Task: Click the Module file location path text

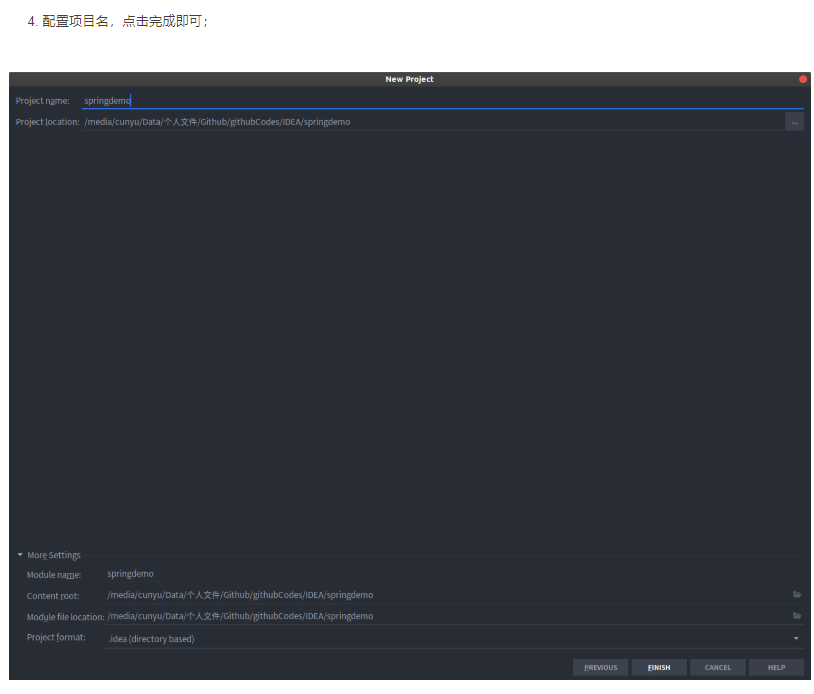Action: [240, 616]
